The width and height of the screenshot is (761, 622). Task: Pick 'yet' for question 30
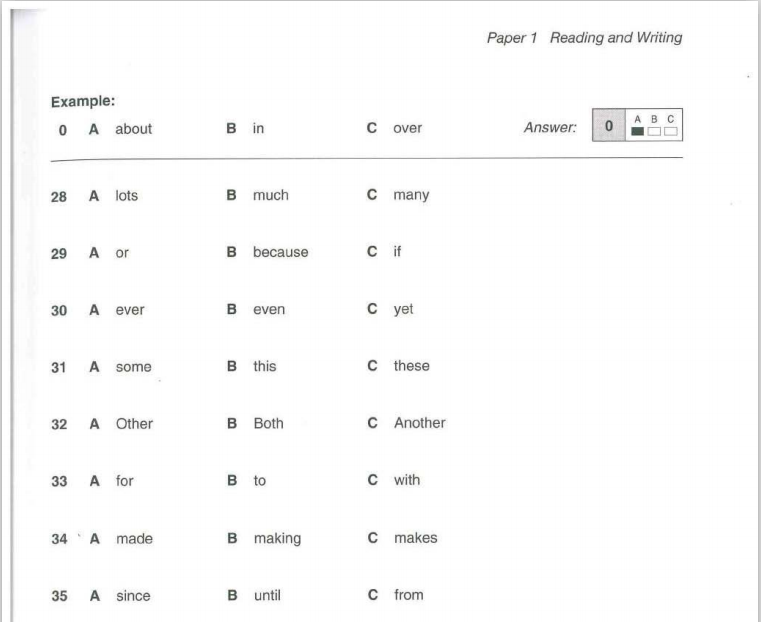[403, 310]
